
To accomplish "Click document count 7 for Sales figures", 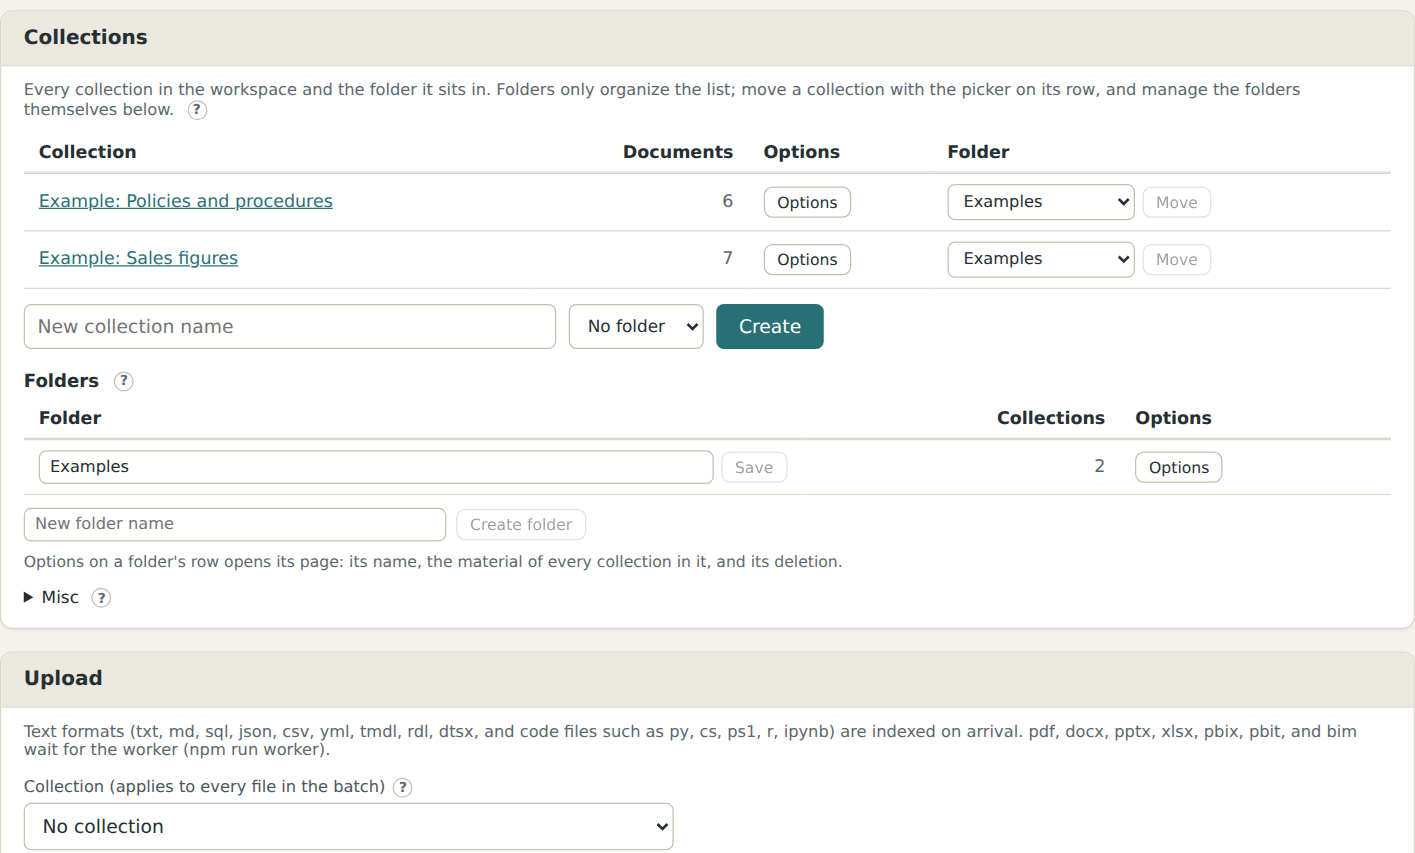I will pyautogui.click(x=728, y=258).
